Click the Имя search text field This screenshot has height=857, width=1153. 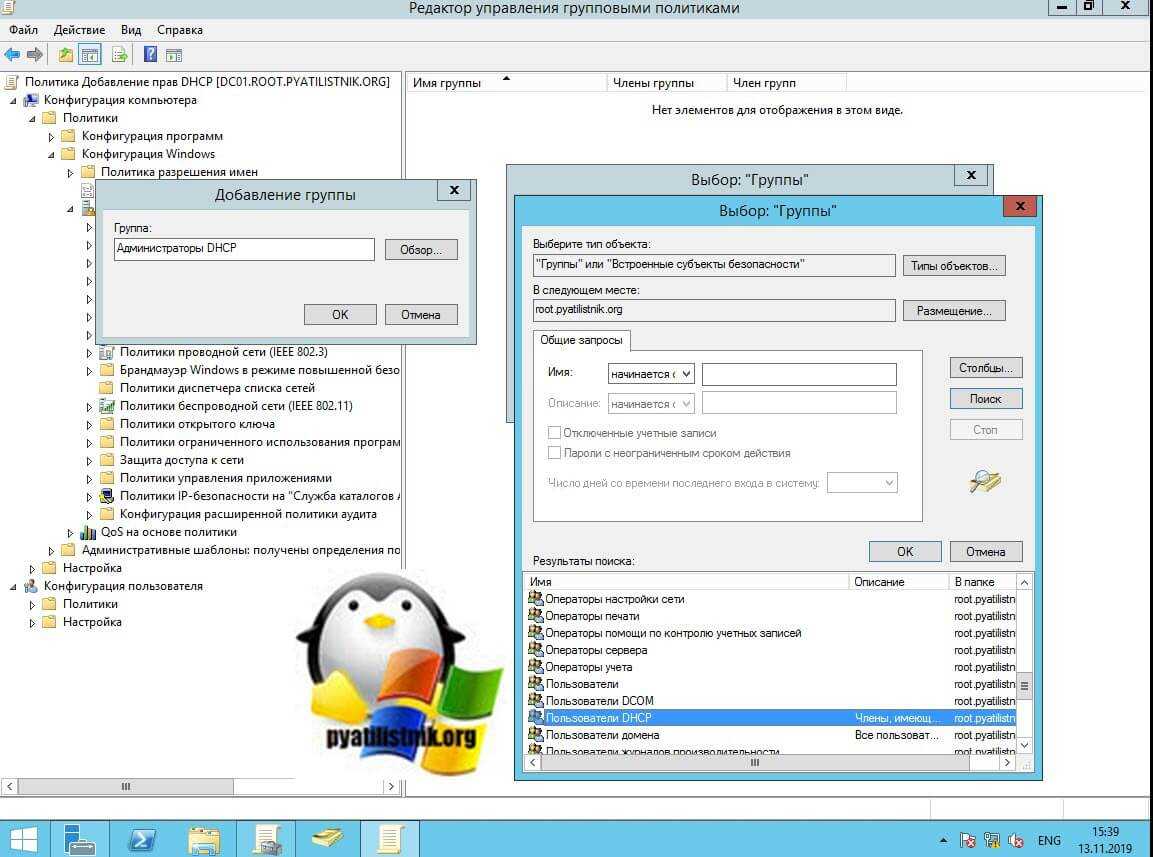point(799,374)
